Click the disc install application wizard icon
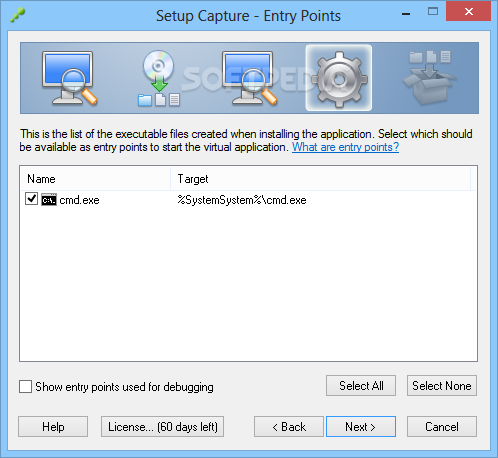This screenshot has width=498, height=458. point(159,78)
